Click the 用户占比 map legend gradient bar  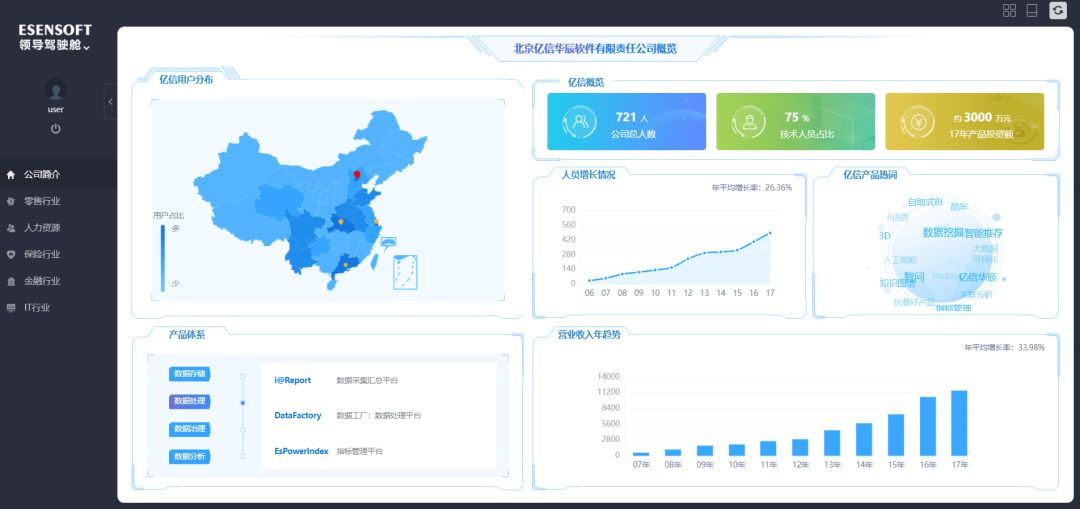point(163,257)
